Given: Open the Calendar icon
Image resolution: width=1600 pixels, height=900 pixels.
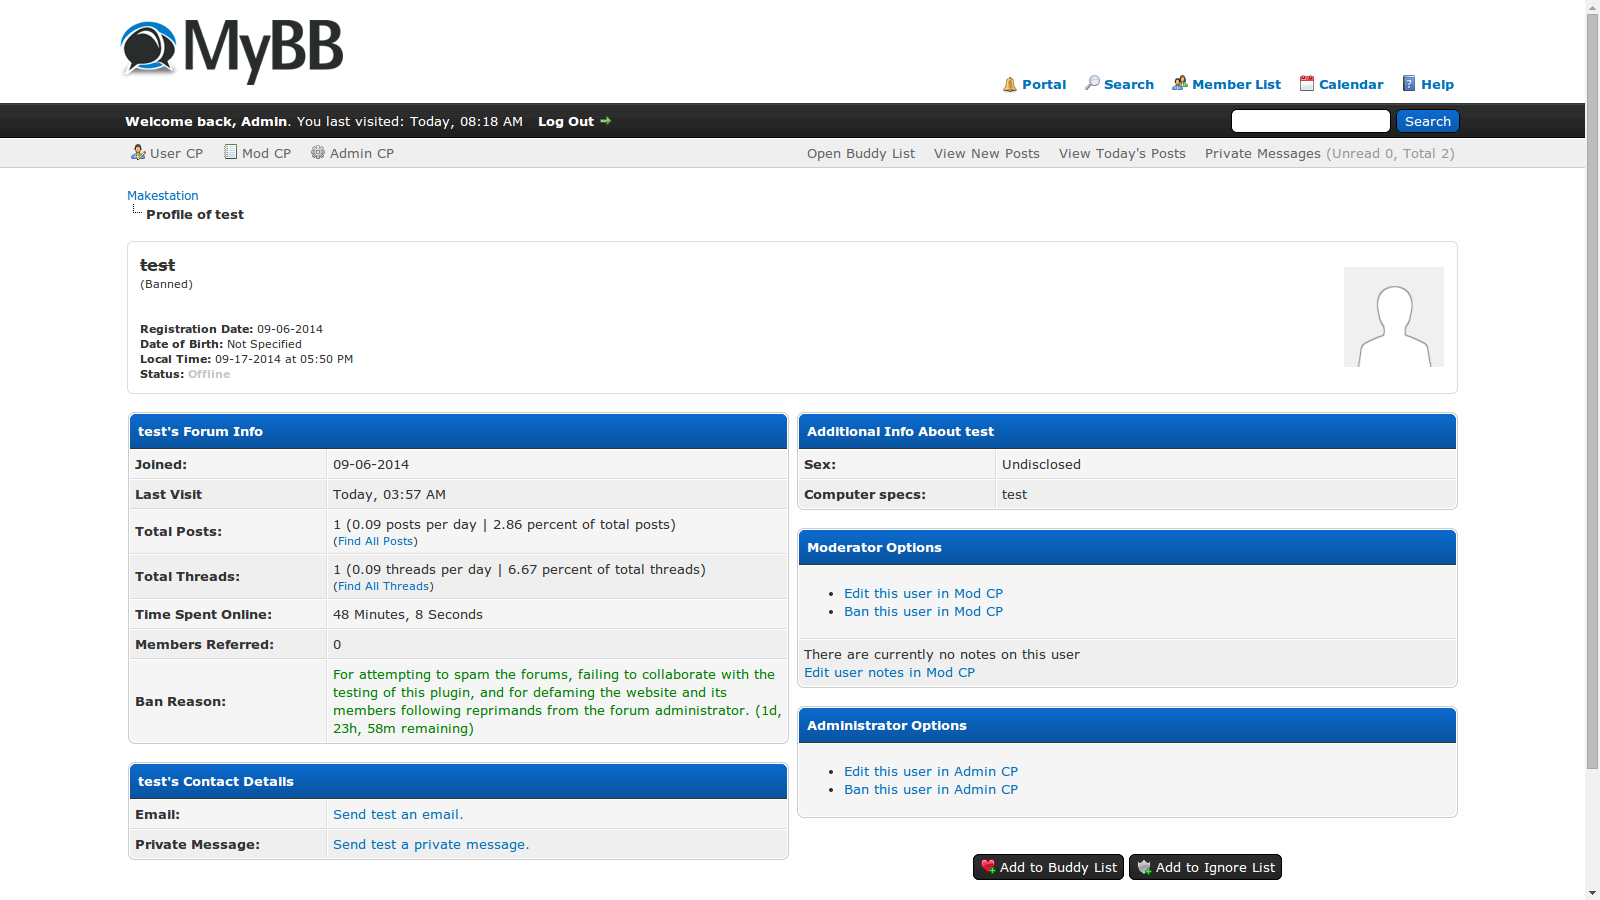Looking at the screenshot, I should 1306,83.
